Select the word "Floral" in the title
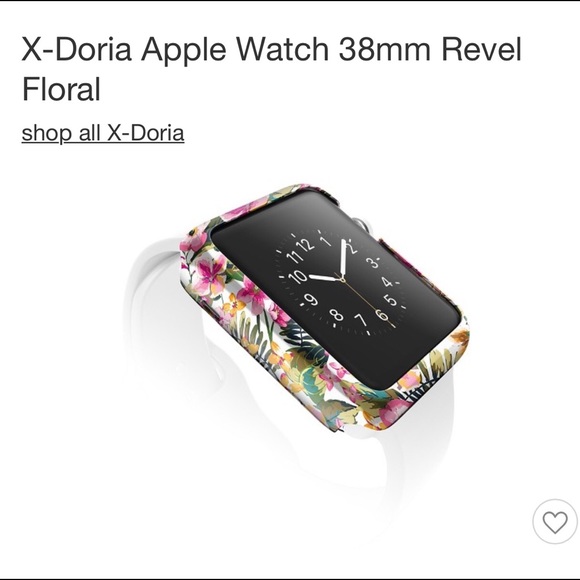The image size is (580, 580). click(61, 89)
